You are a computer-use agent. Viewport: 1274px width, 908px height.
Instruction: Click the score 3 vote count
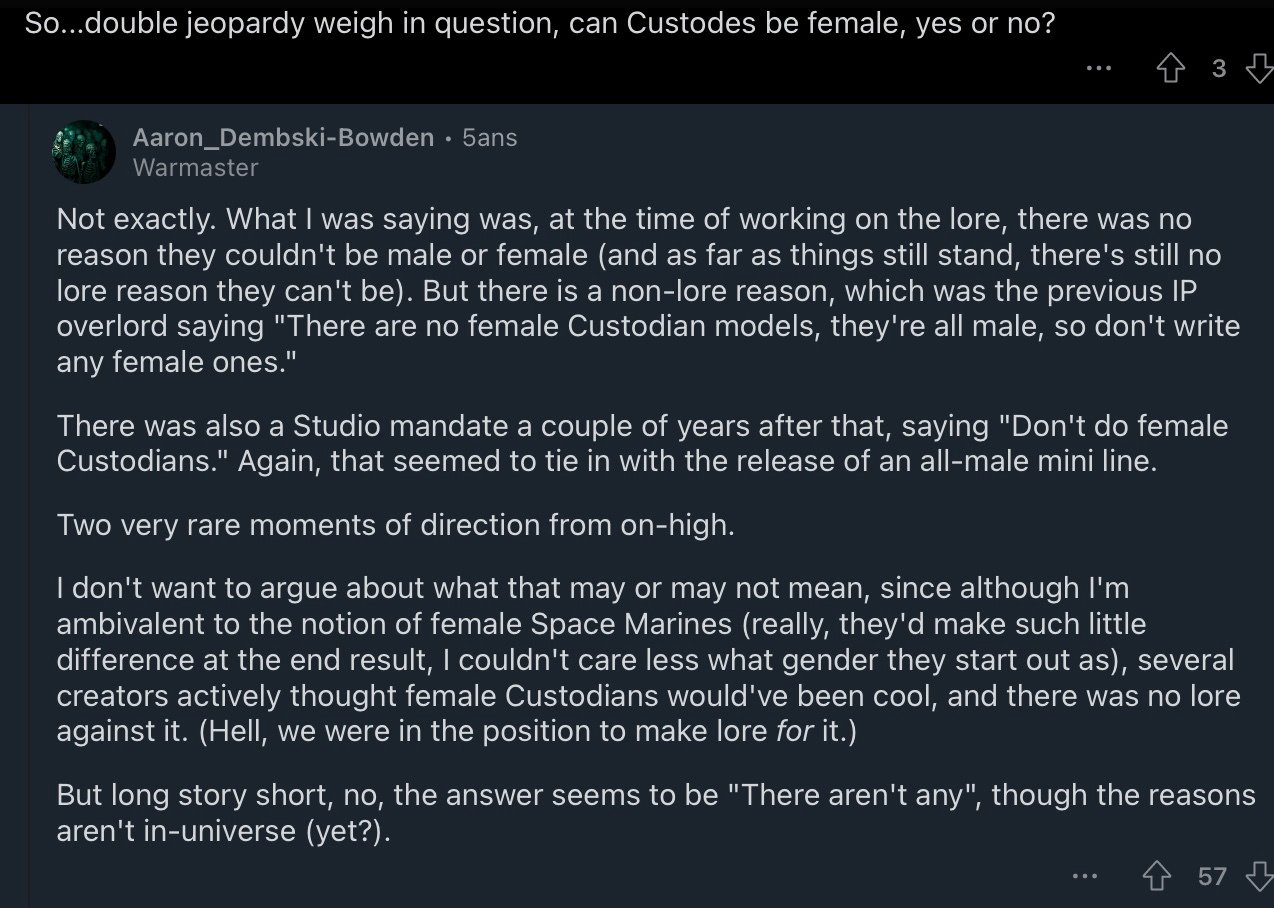[x=1218, y=68]
